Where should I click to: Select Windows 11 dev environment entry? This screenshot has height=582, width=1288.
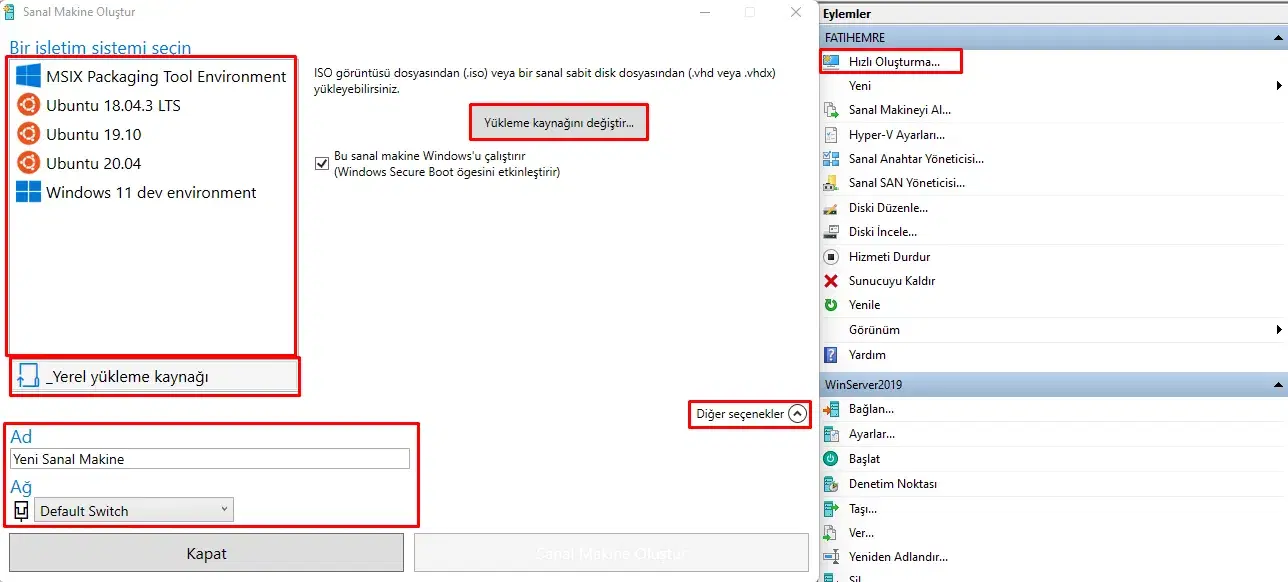152,192
